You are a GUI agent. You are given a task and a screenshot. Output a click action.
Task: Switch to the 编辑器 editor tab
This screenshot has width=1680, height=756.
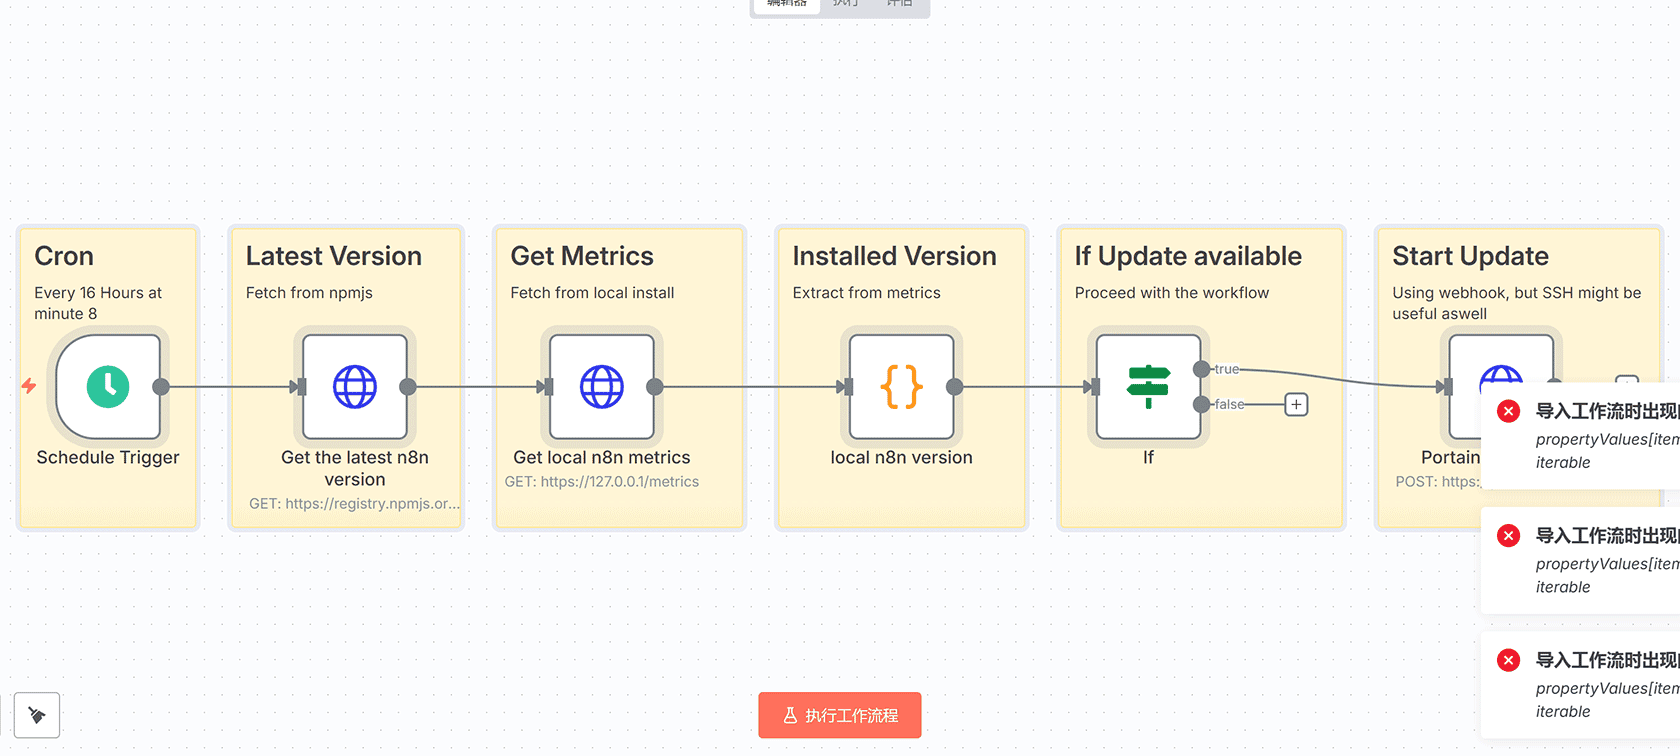(786, 4)
